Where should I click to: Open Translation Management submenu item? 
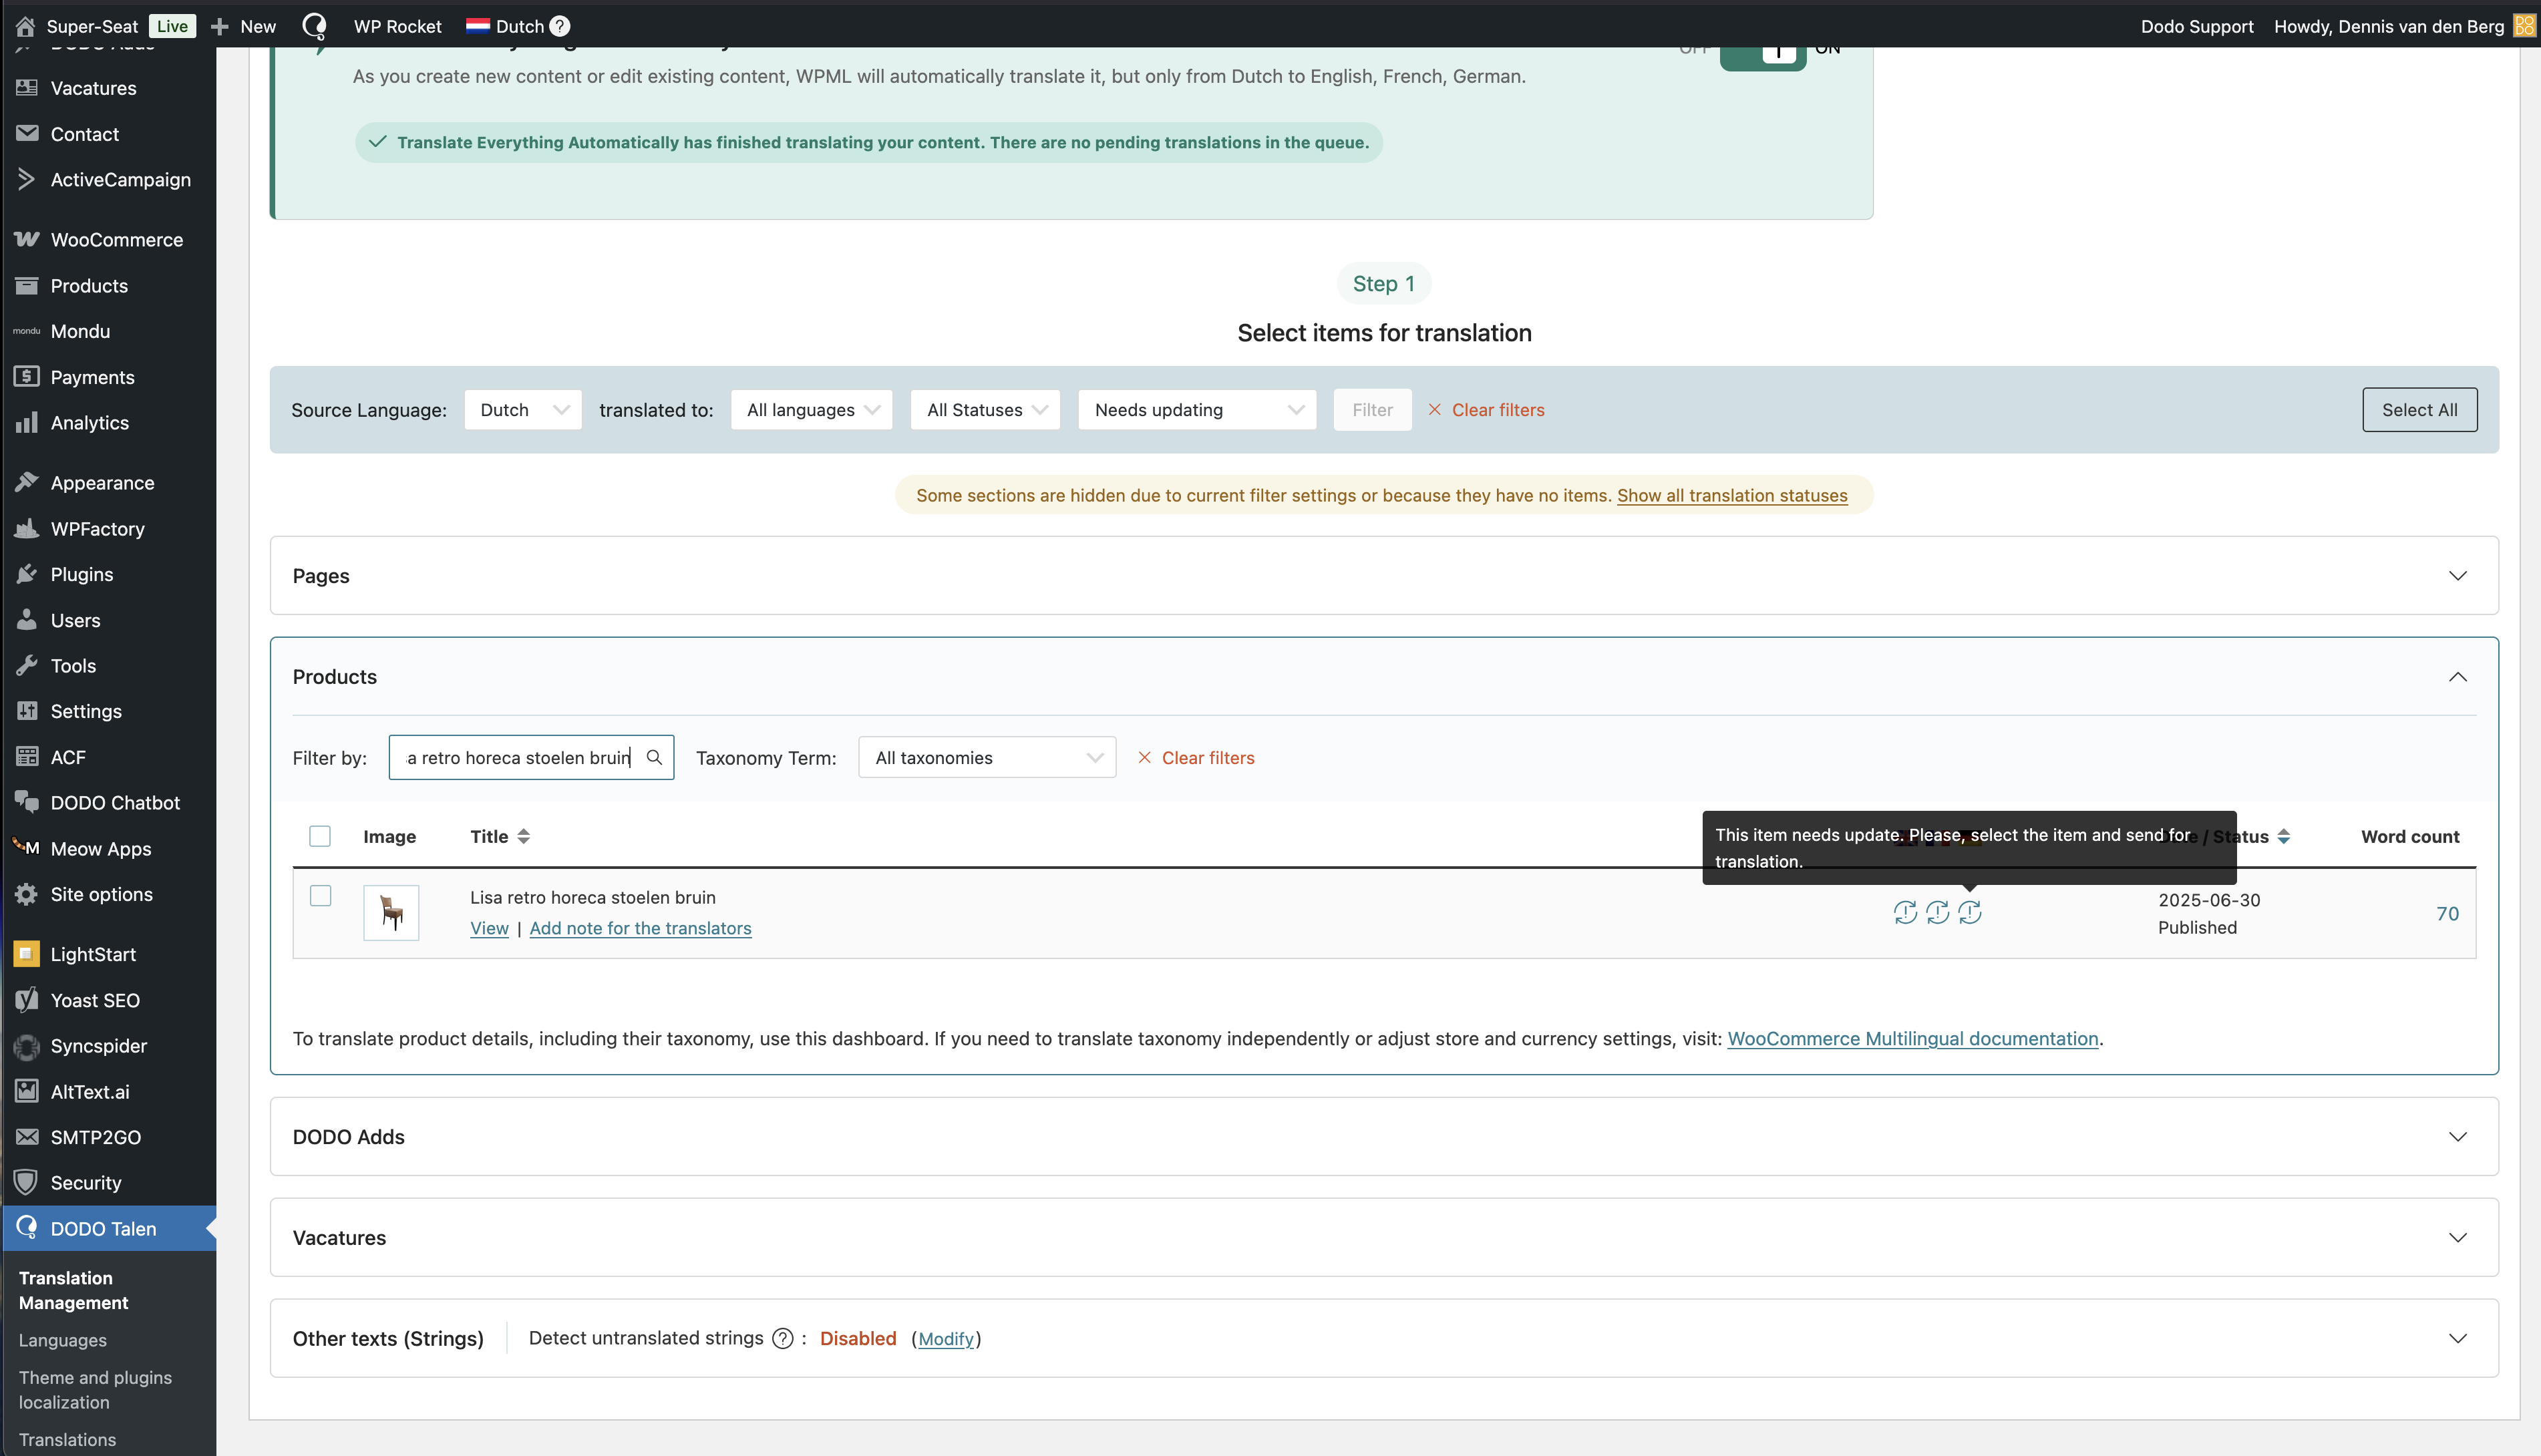74,1290
